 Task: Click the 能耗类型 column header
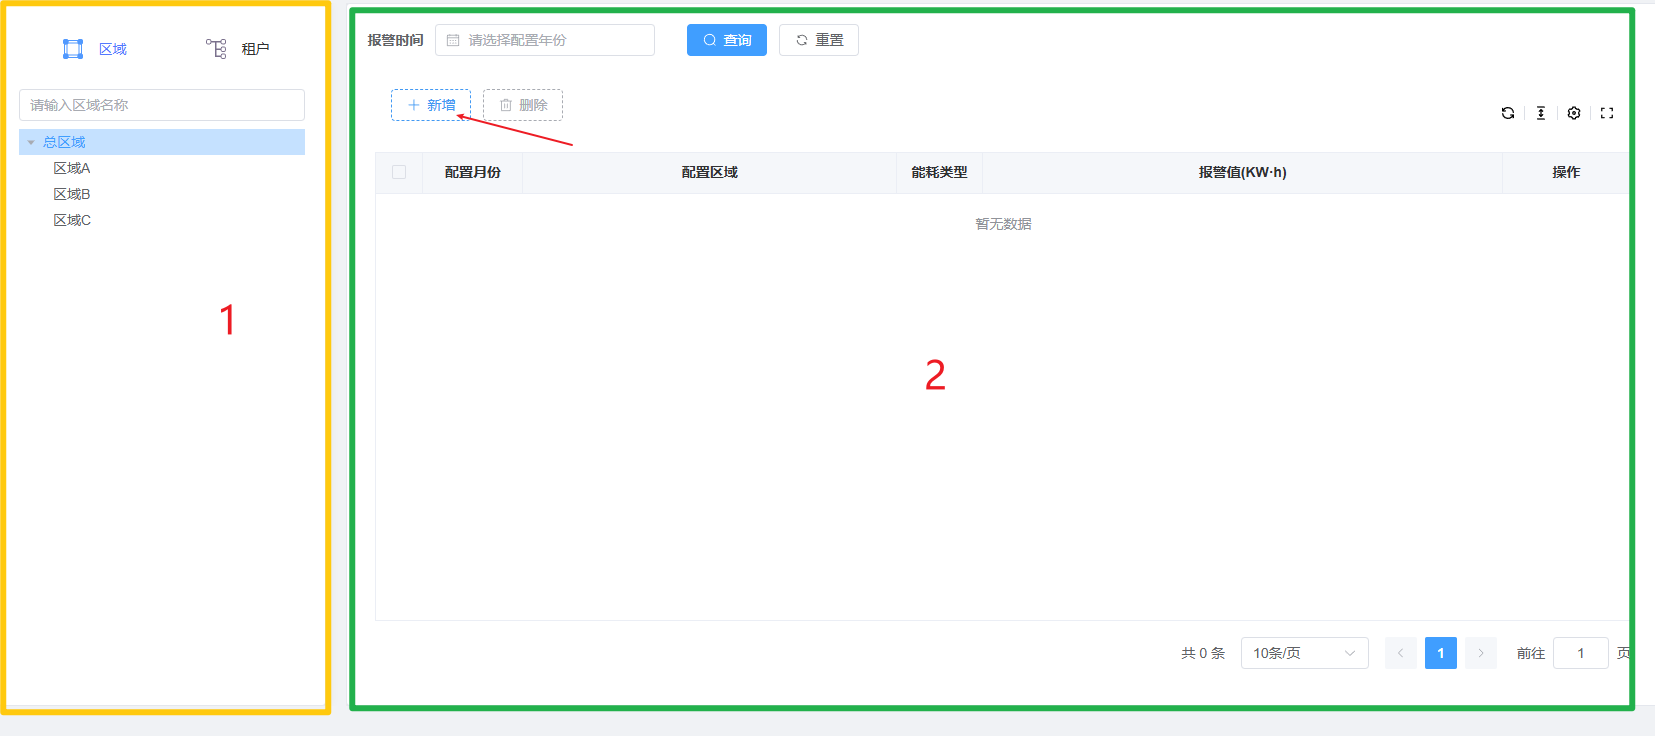(940, 172)
